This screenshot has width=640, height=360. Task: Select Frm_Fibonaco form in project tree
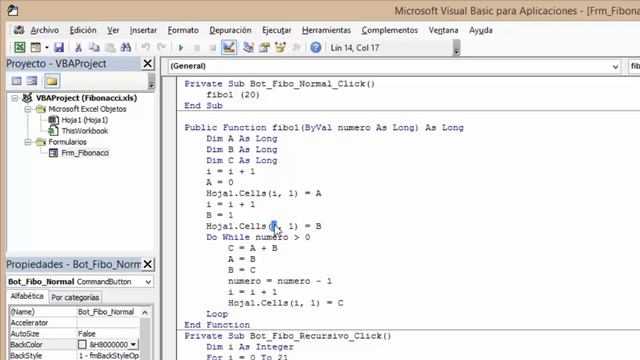click(x=85, y=153)
